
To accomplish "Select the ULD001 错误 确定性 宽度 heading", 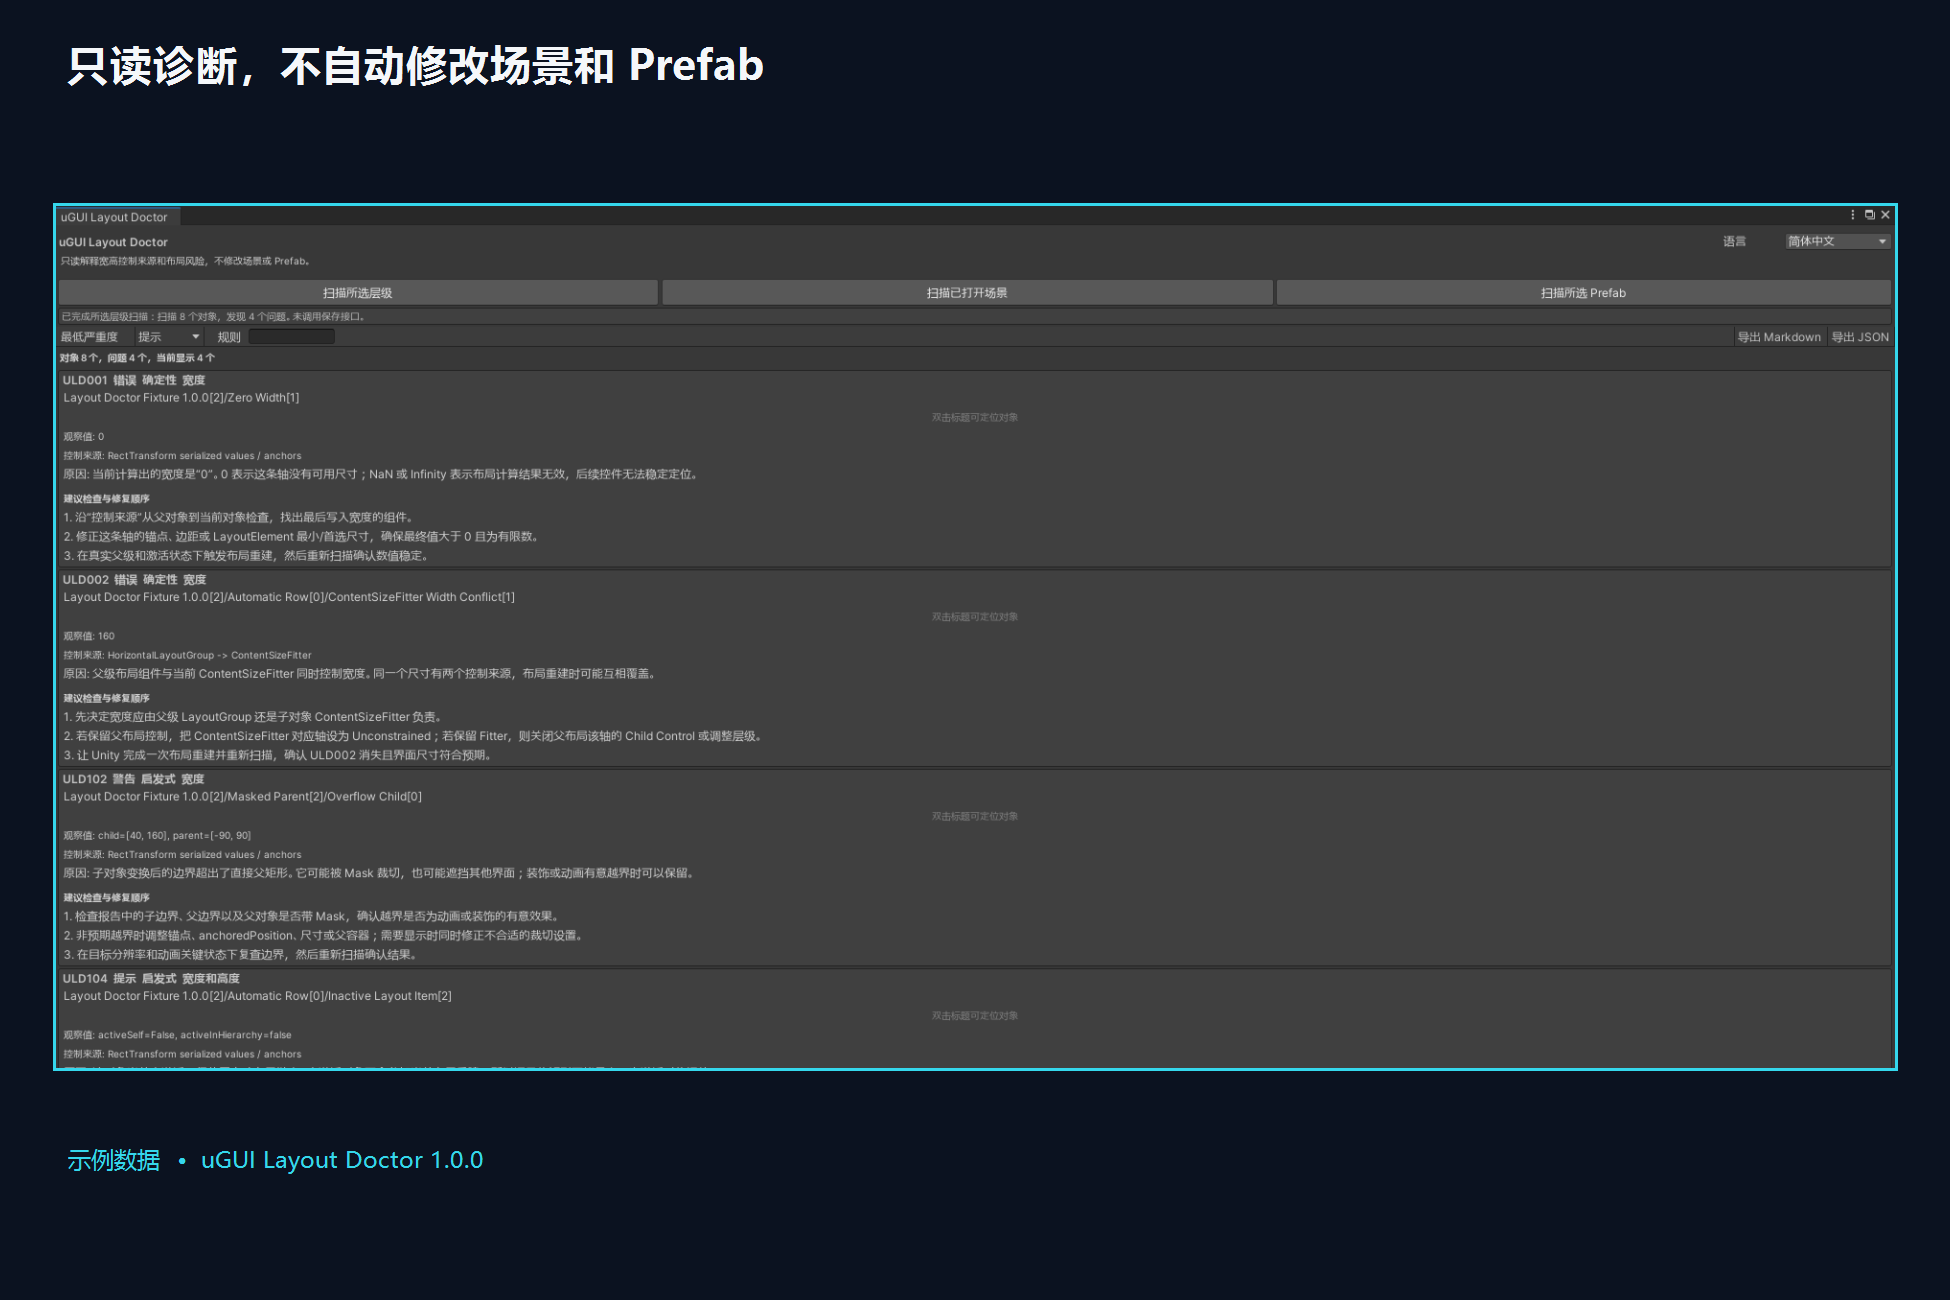I will pos(133,380).
